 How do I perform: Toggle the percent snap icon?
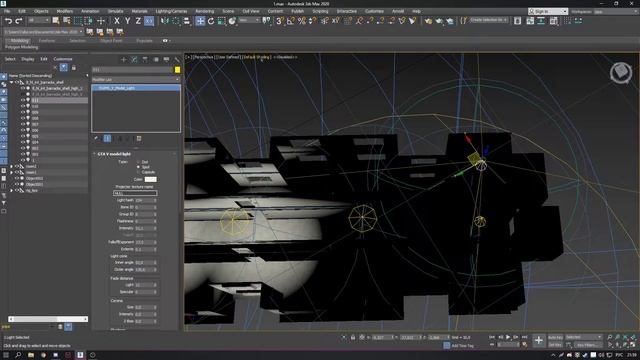click(x=302, y=21)
